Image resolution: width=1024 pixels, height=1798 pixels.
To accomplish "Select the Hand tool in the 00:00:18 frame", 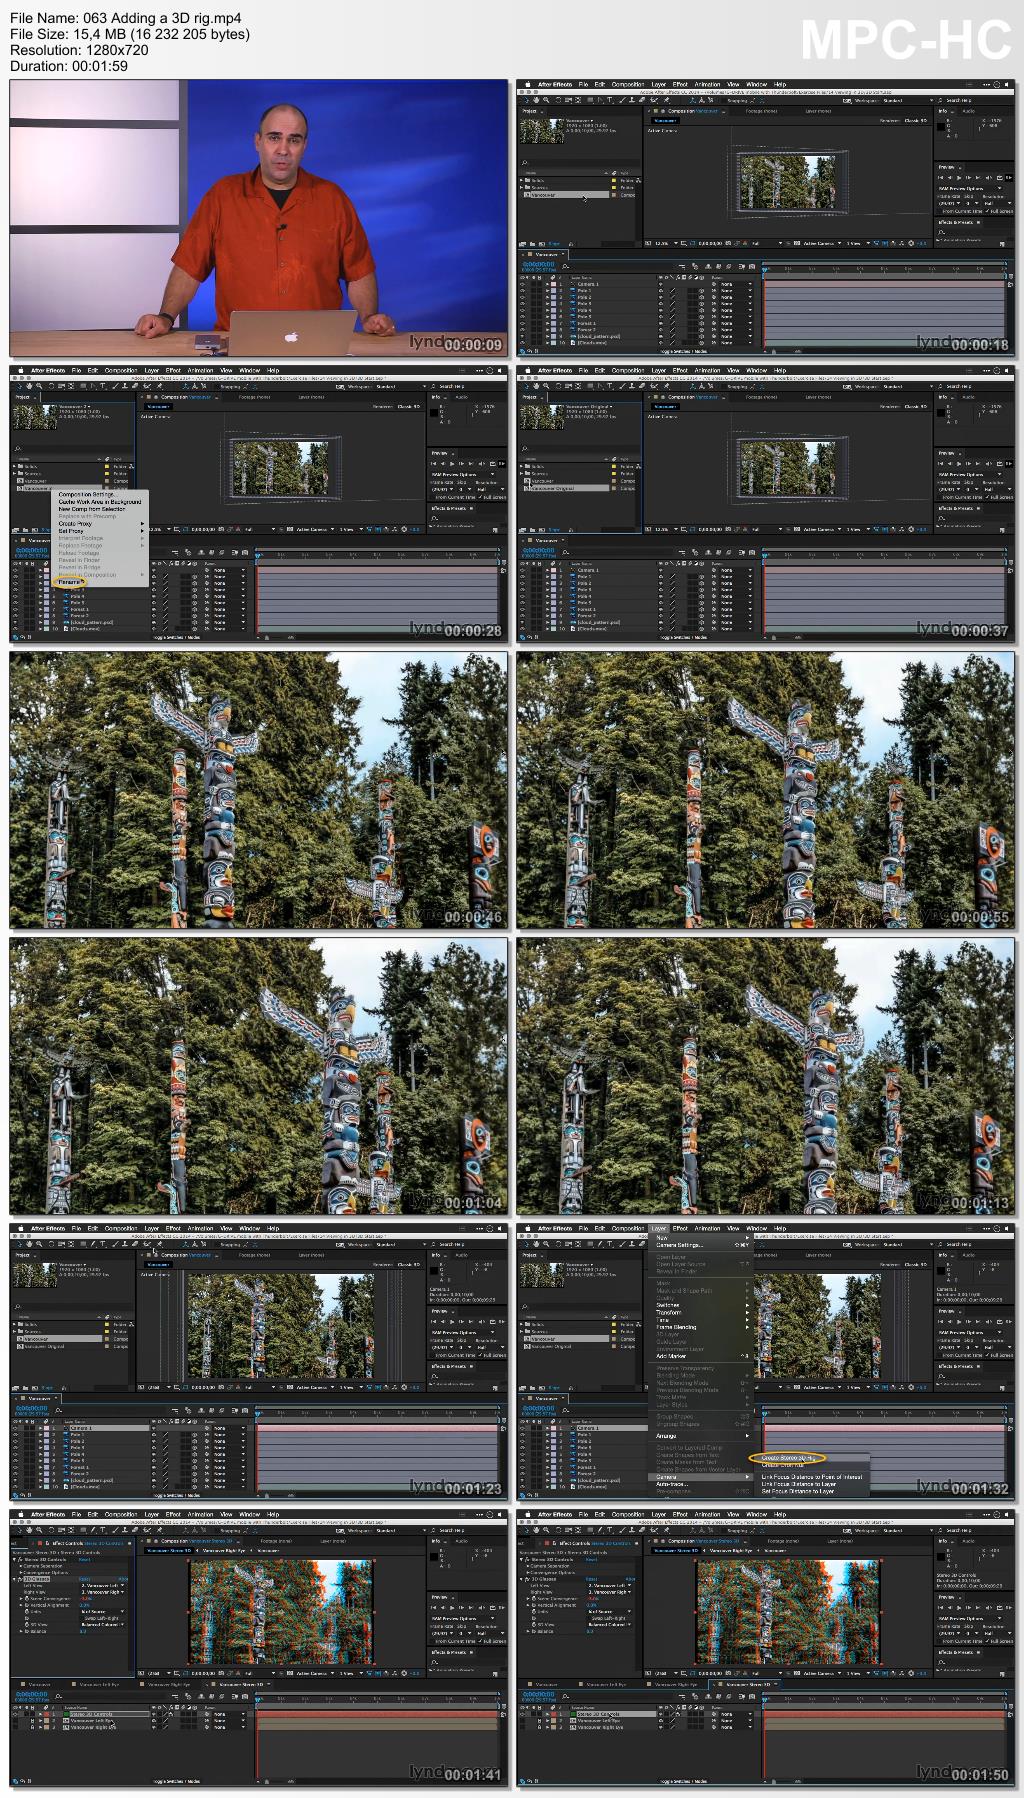I will pos(537,100).
